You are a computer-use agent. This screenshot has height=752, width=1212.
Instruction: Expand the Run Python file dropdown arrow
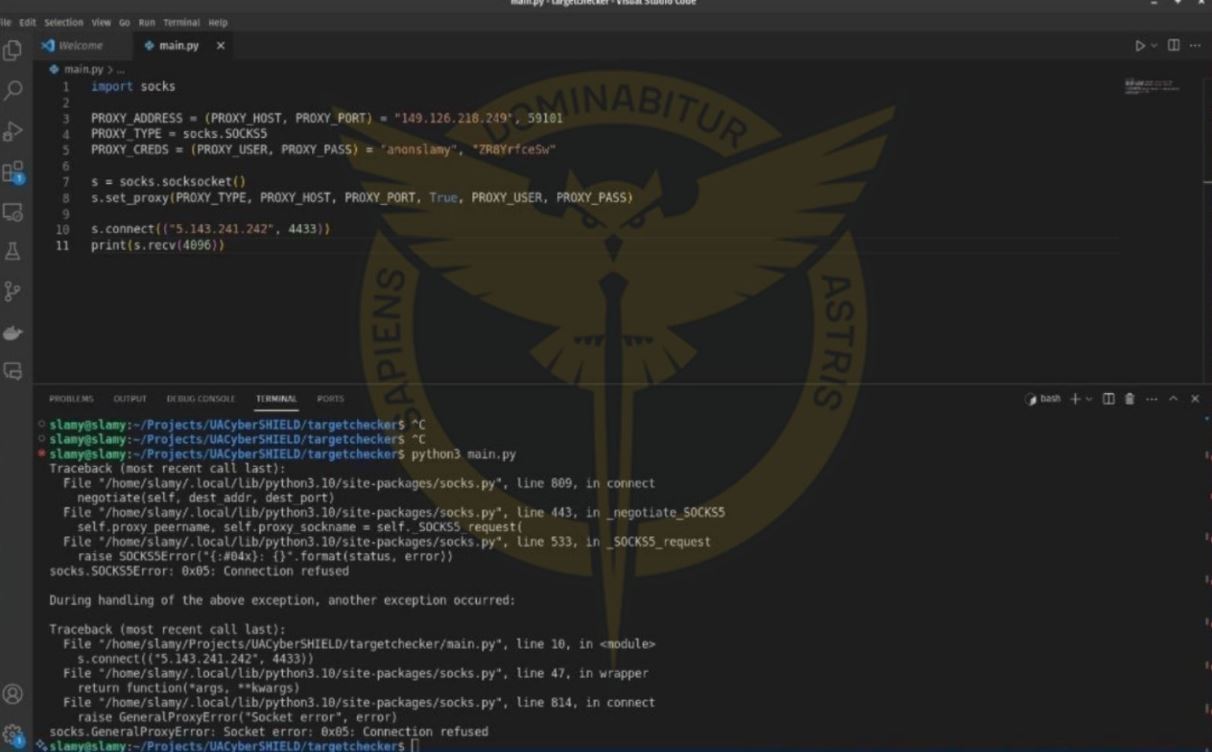click(x=1154, y=46)
